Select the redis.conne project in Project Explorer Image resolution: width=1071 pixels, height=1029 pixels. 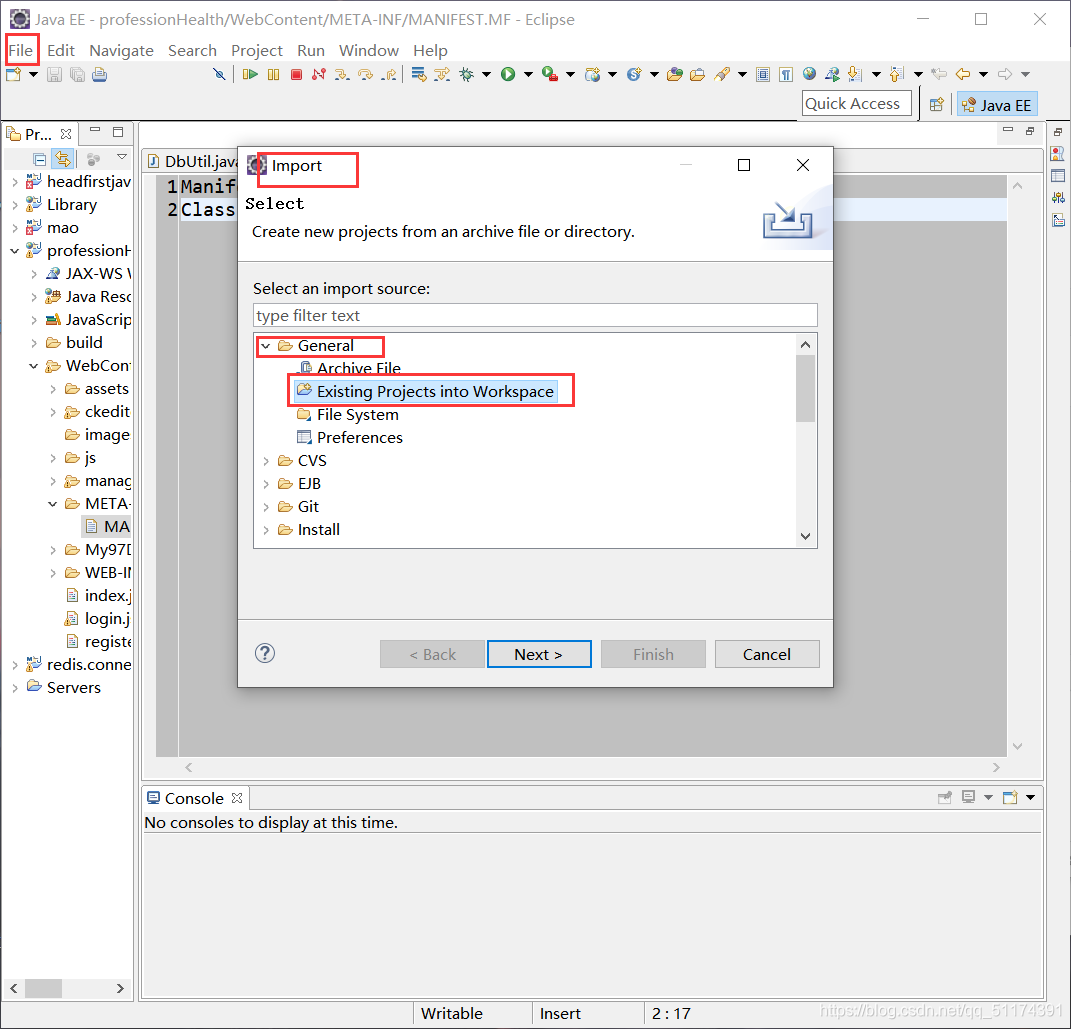pos(79,664)
